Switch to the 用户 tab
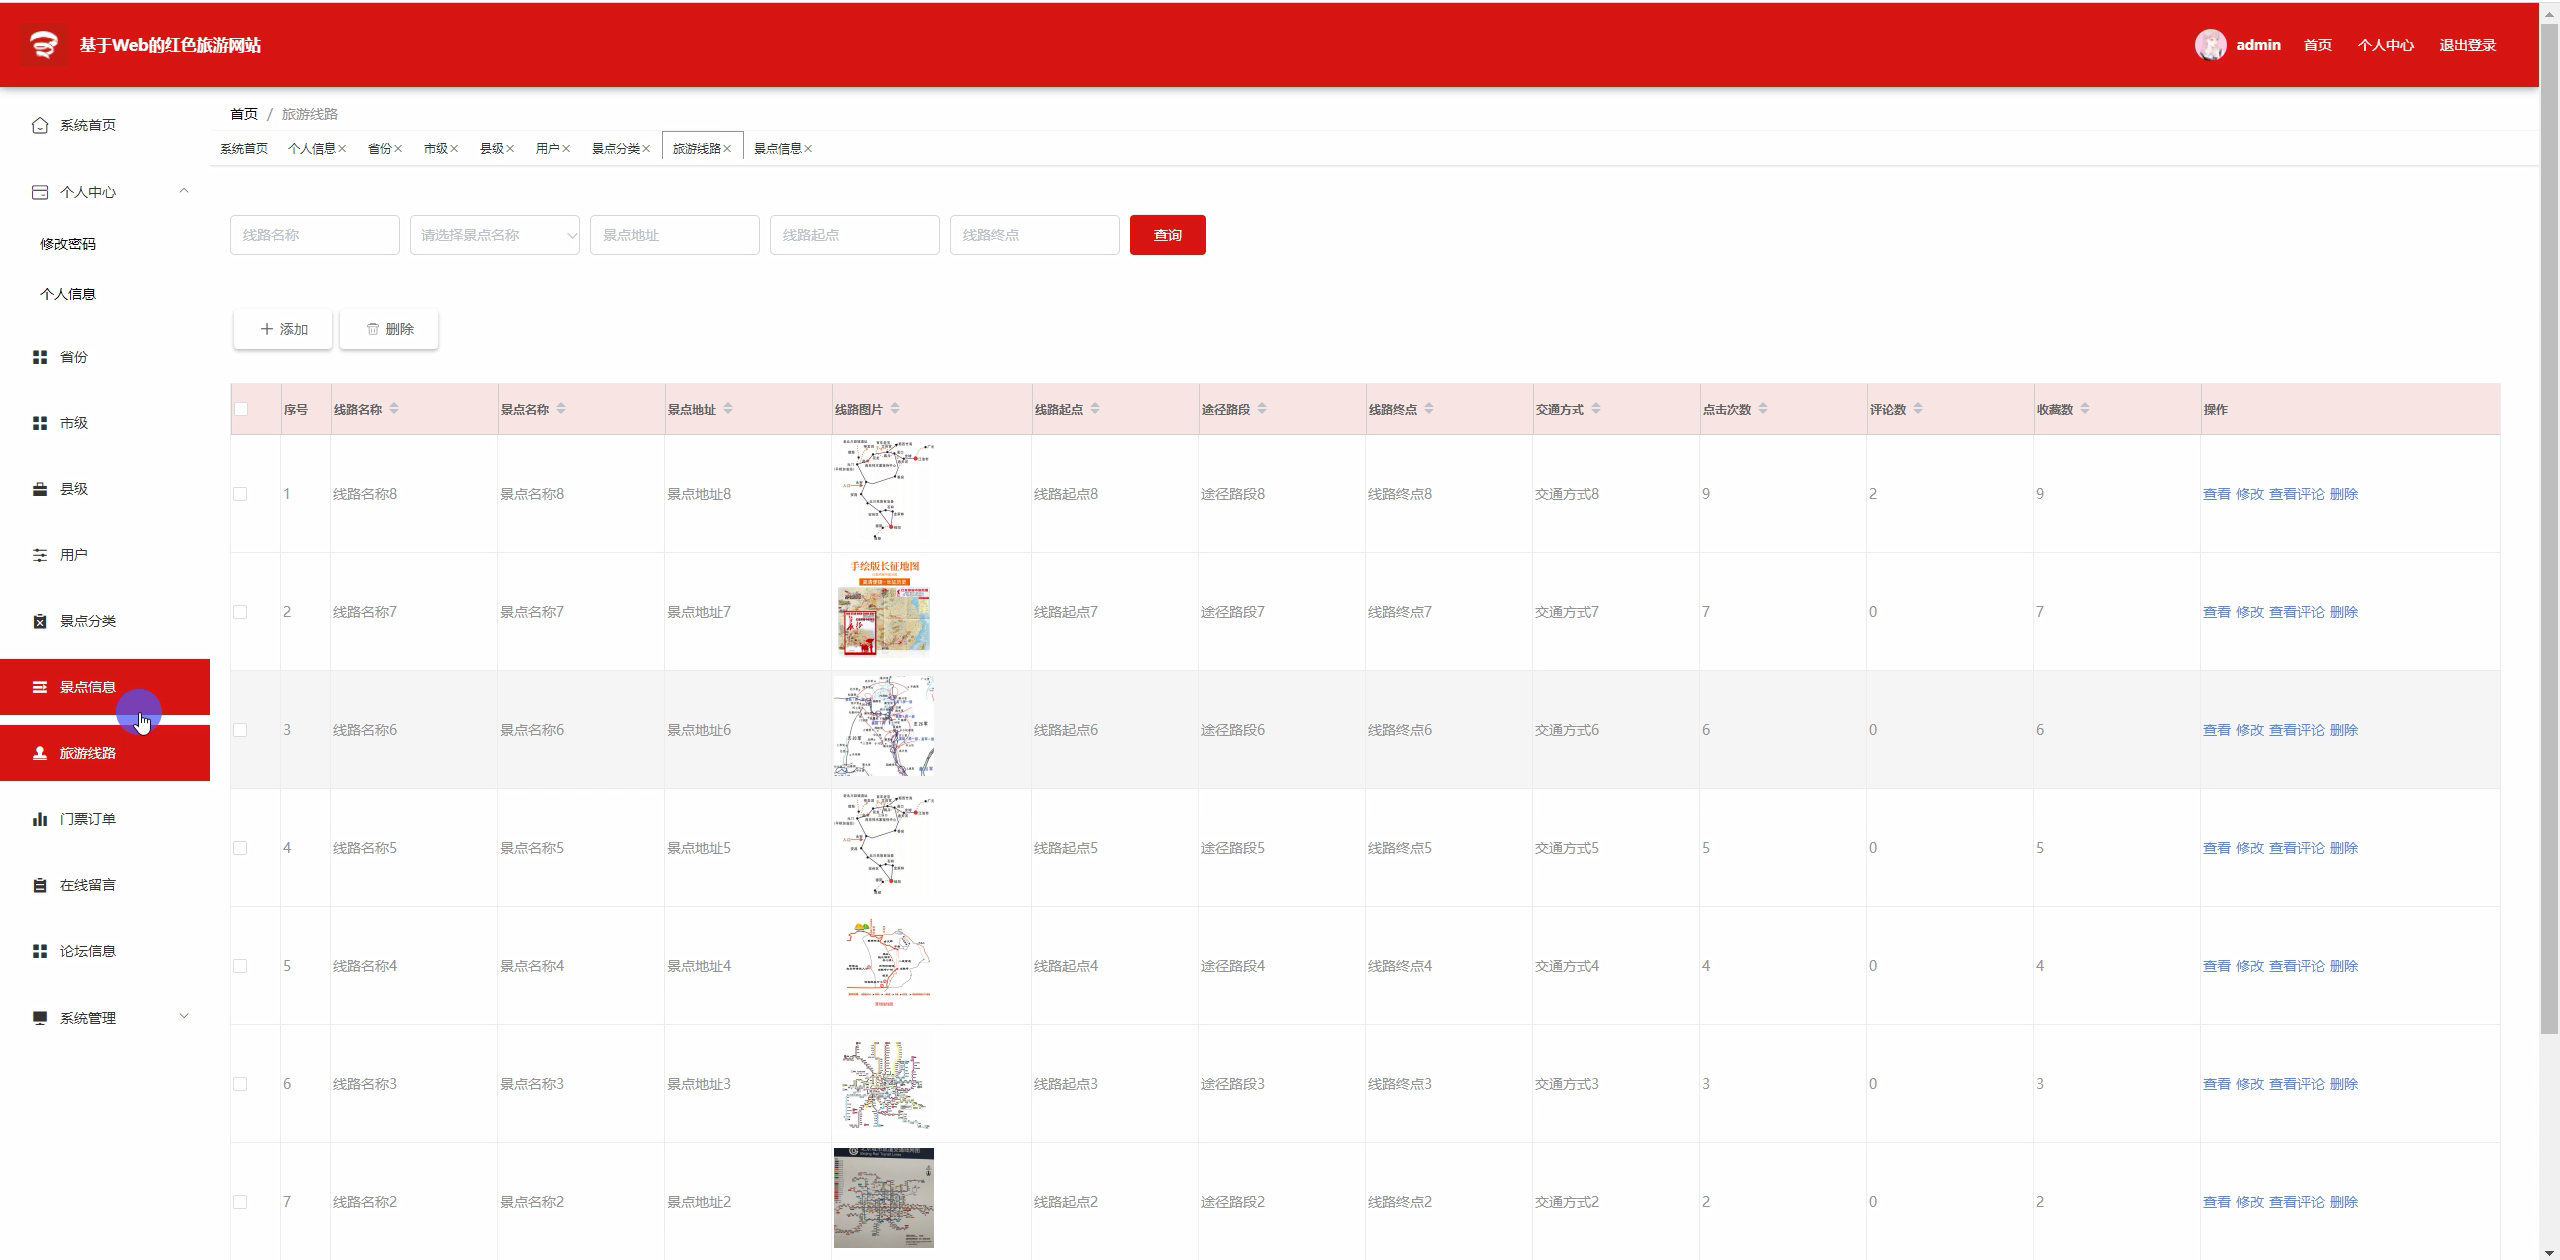 (x=547, y=149)
